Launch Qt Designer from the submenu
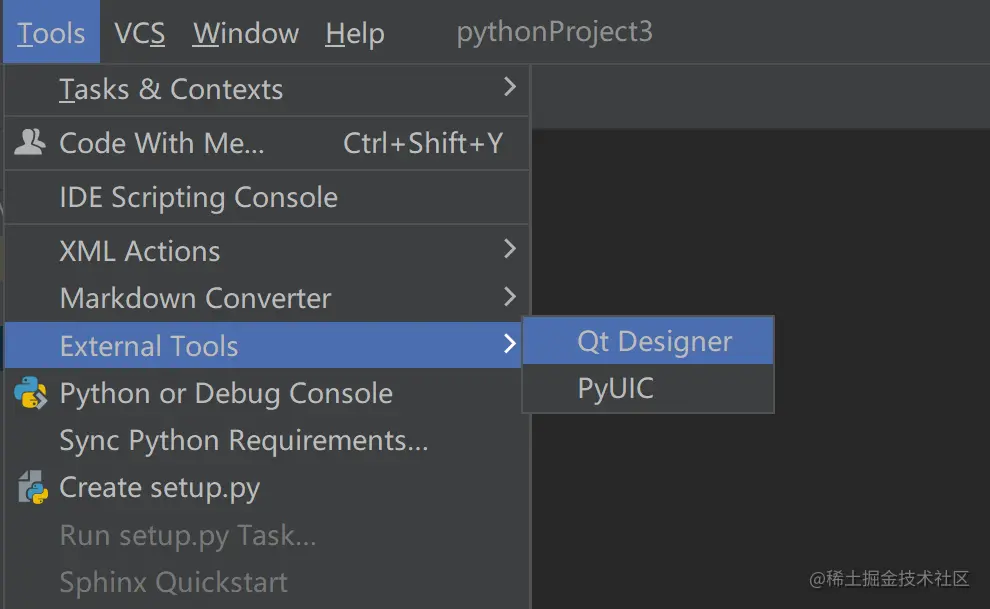The height and width of the screenshot is (609, 990). [654, 341]
